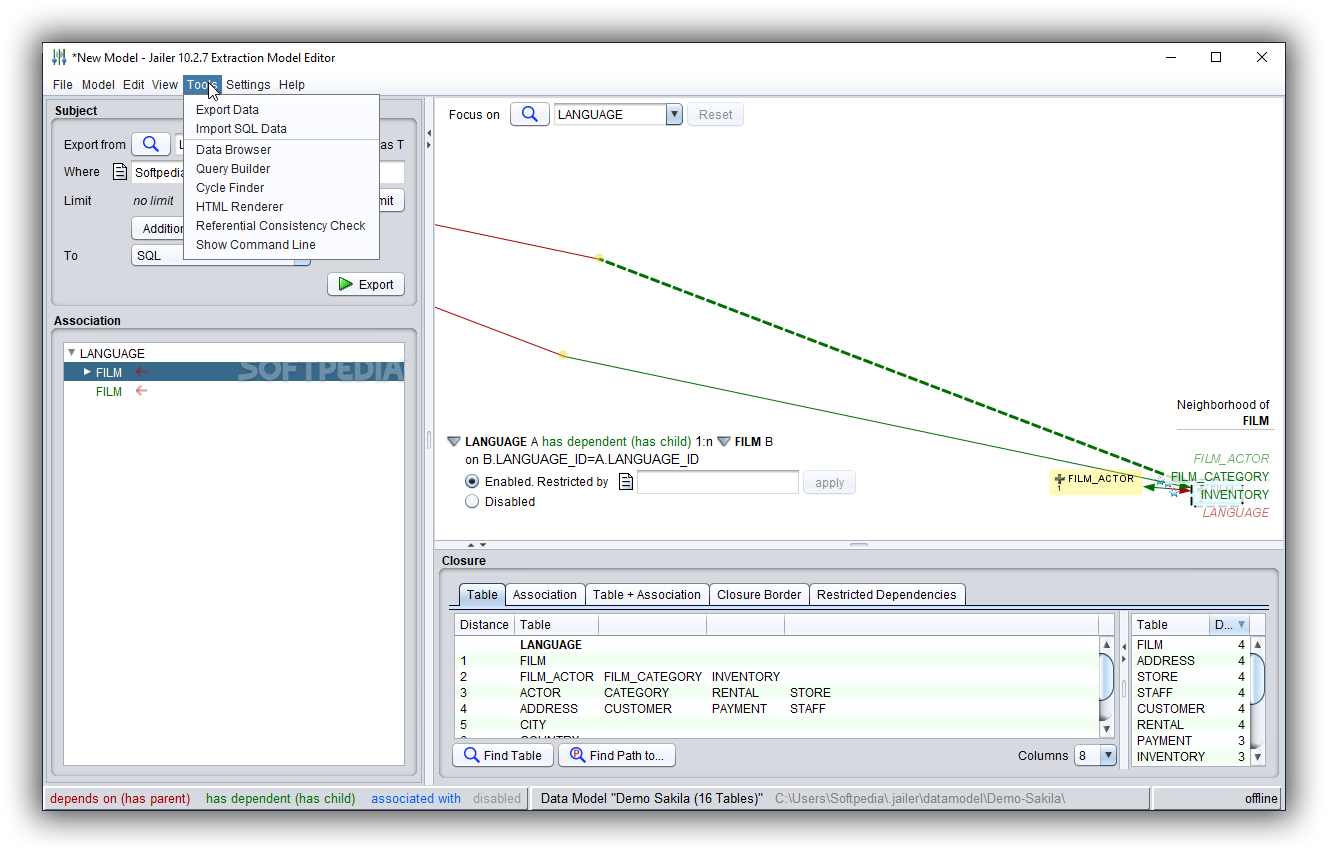The image size is (1328, 853).
Task: Click the plus icon on FILM_ACTOR node
Action: pos(1059,479)
